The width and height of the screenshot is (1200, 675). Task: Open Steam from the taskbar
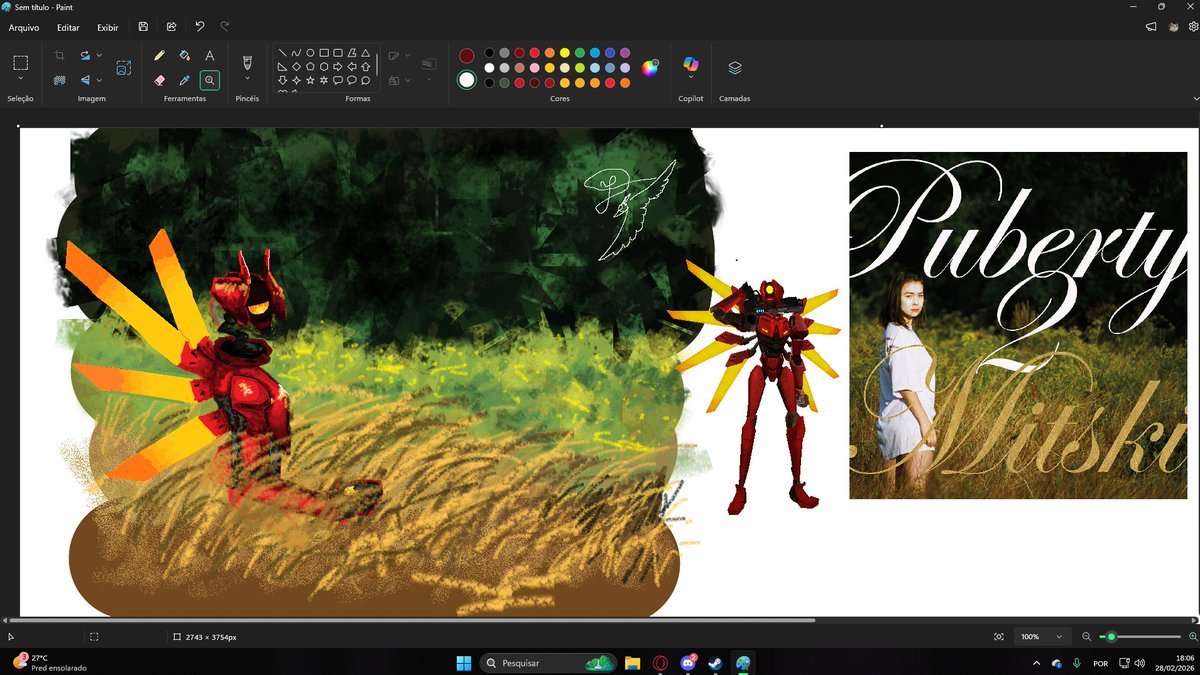click(x=715, y=662)
